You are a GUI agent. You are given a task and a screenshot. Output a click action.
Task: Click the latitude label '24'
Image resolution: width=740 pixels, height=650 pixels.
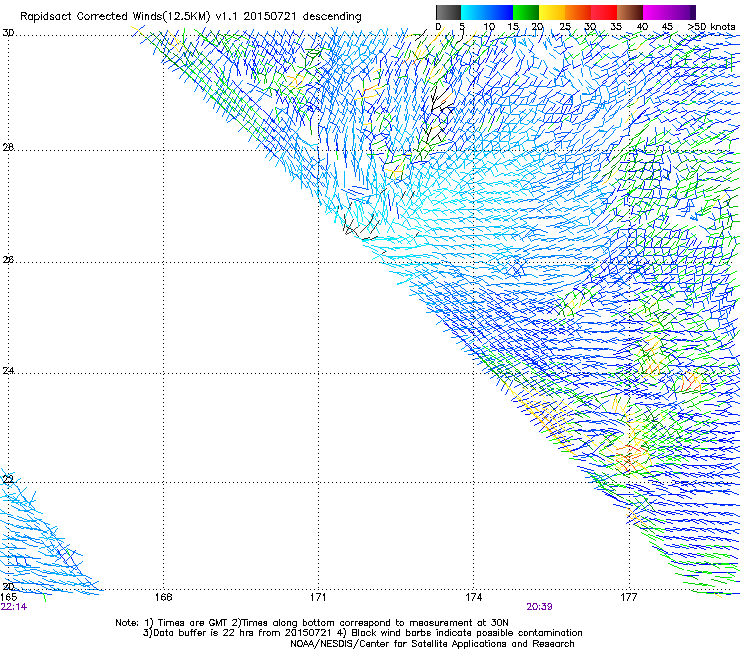click(x=8, y=371)
